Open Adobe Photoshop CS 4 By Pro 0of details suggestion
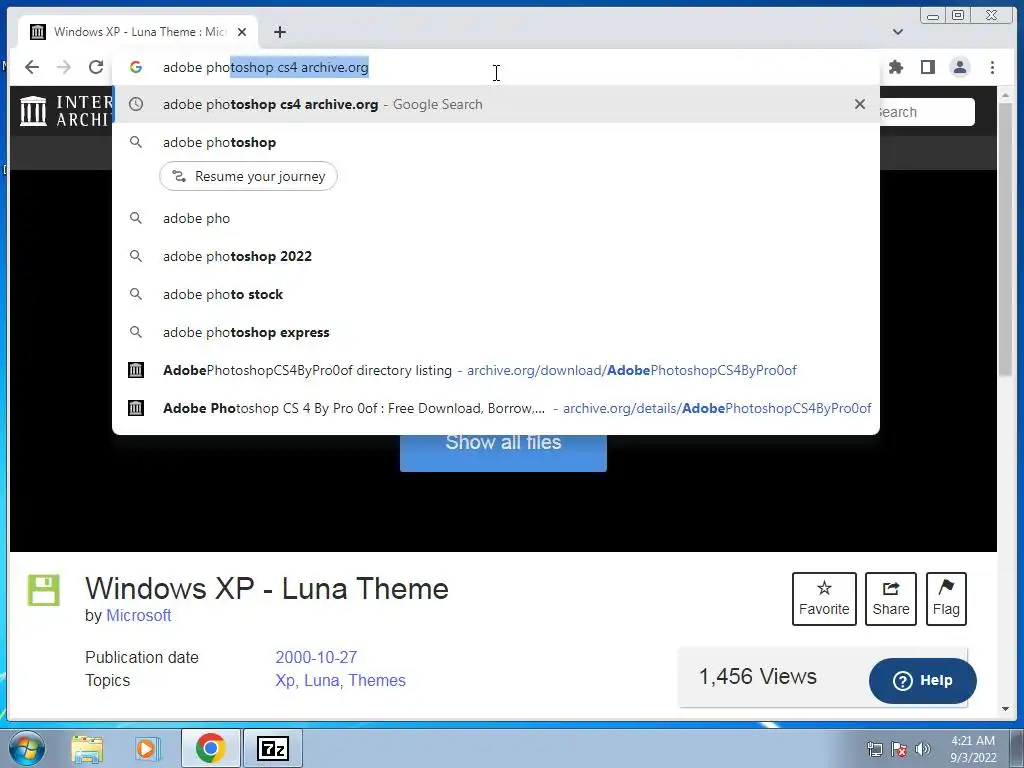The width and height of the screenshot is (1024, 768). pyautogui.click(x=496, y=408)
